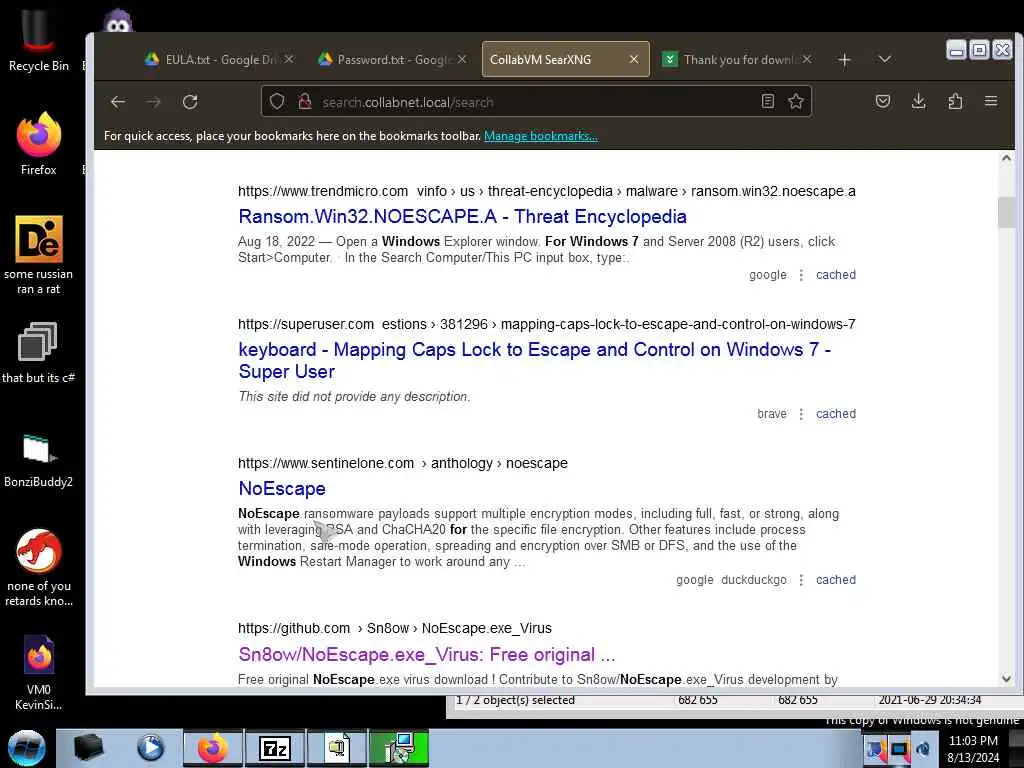Open the black box taskbar icon
The width and height of the screenshot is (1024, 768).
[88, 748]
